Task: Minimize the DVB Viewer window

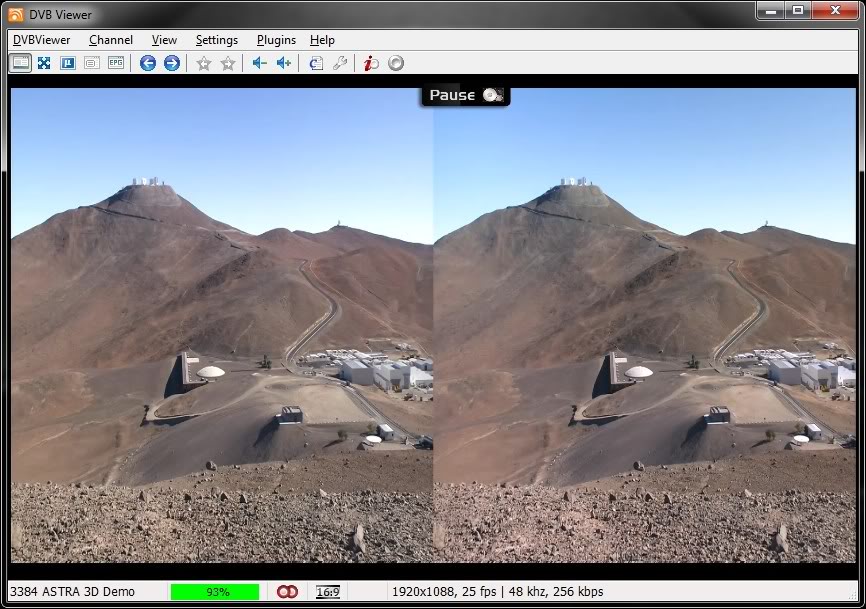Action: [x=771, y=10]
